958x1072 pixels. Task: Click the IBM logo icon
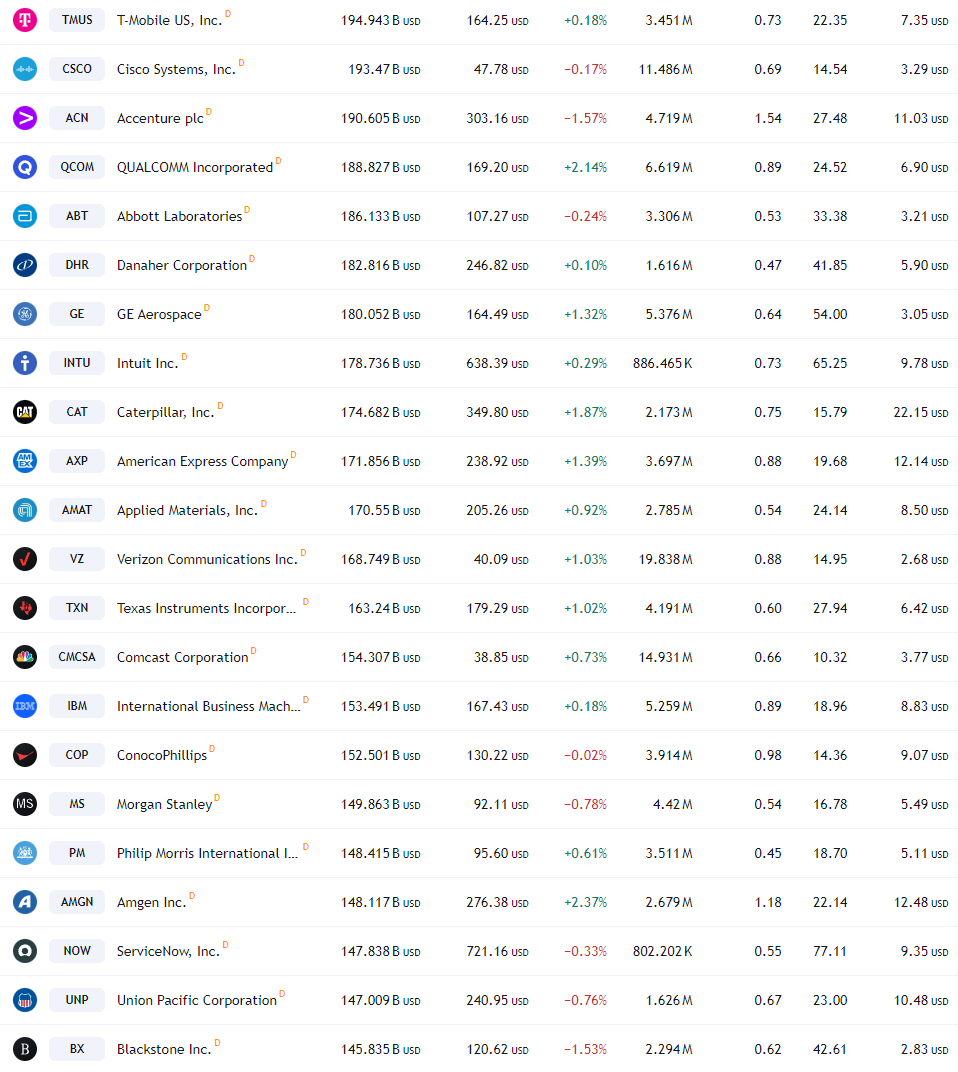[25, 706]
